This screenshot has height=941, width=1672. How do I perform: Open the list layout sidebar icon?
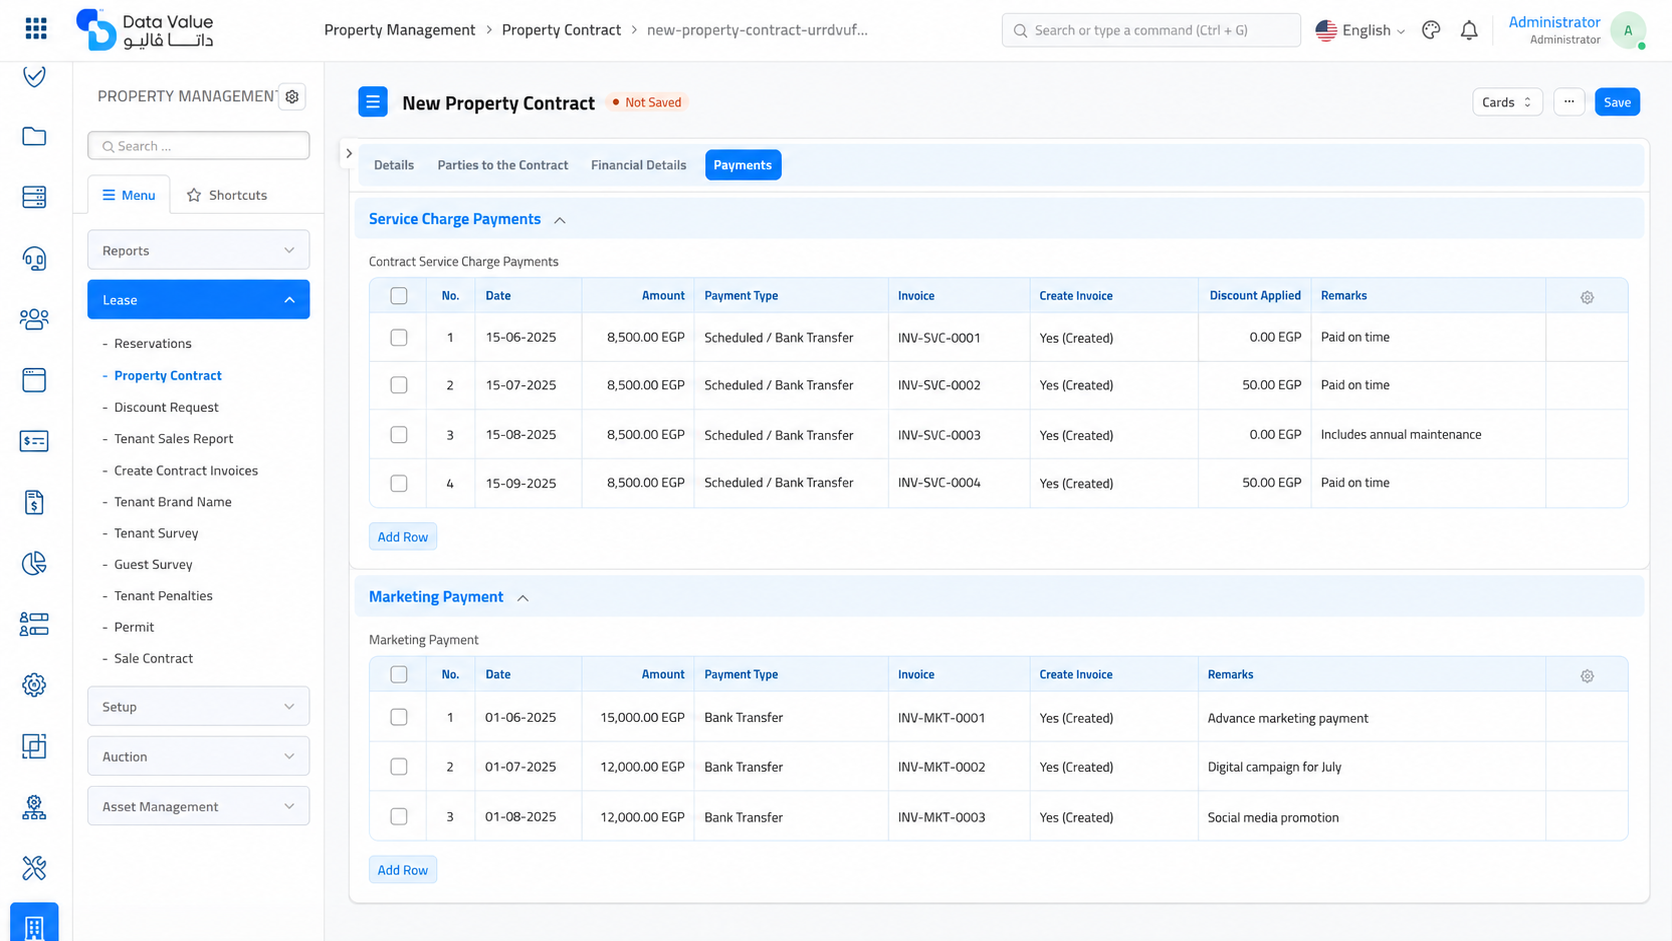[x=34, y=625]
